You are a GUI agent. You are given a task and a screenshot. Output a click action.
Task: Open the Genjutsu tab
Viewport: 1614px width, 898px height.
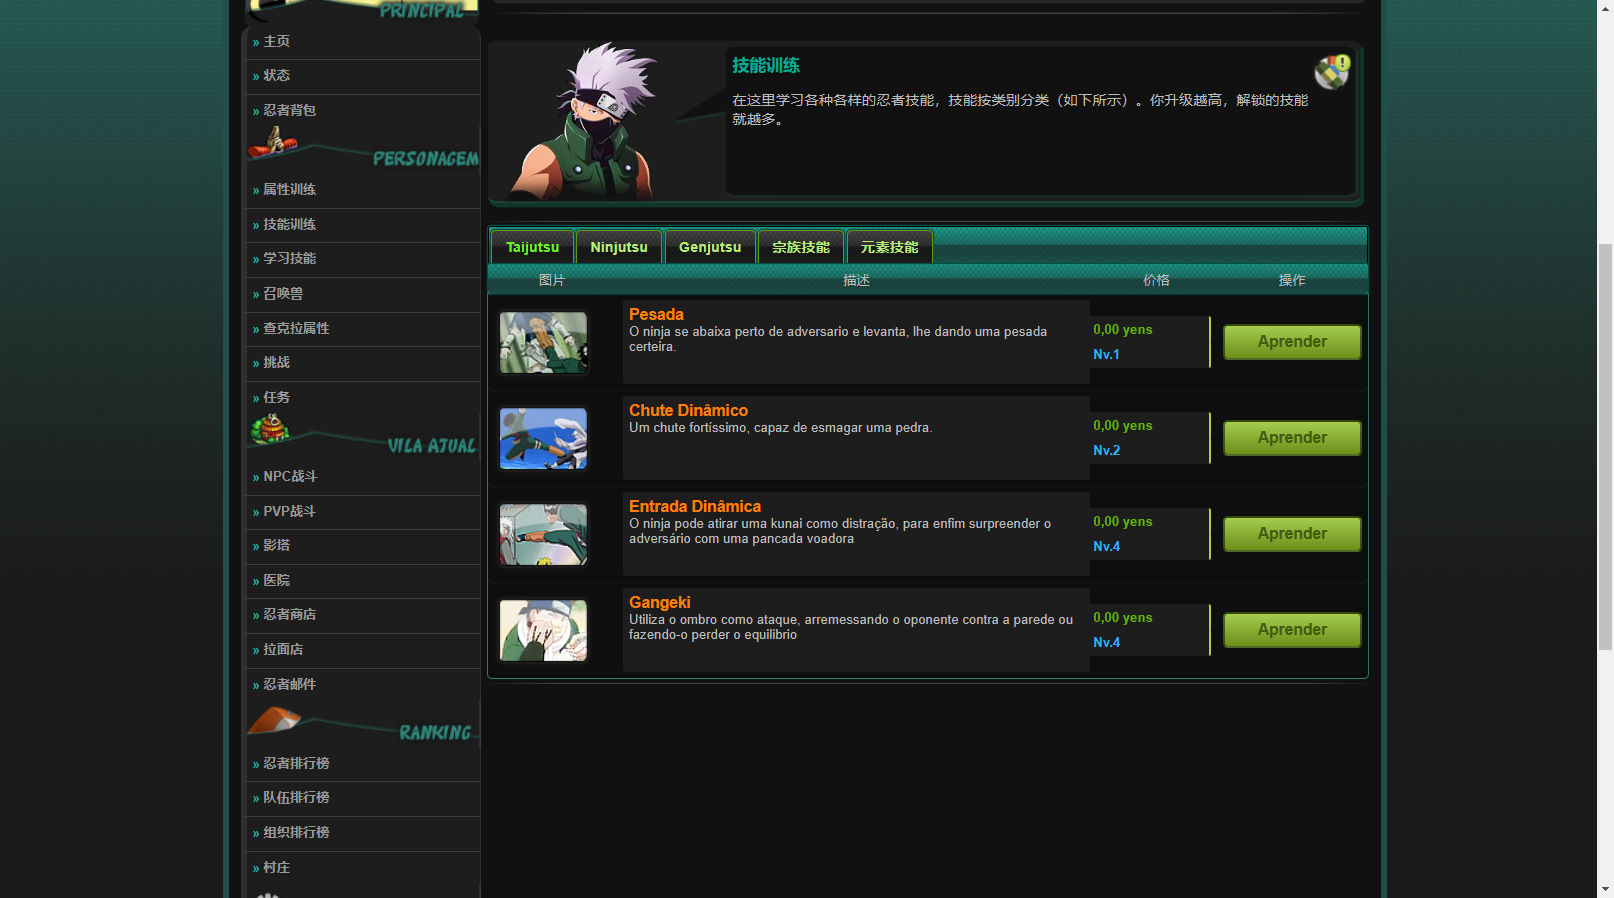(x=710, y=247)
